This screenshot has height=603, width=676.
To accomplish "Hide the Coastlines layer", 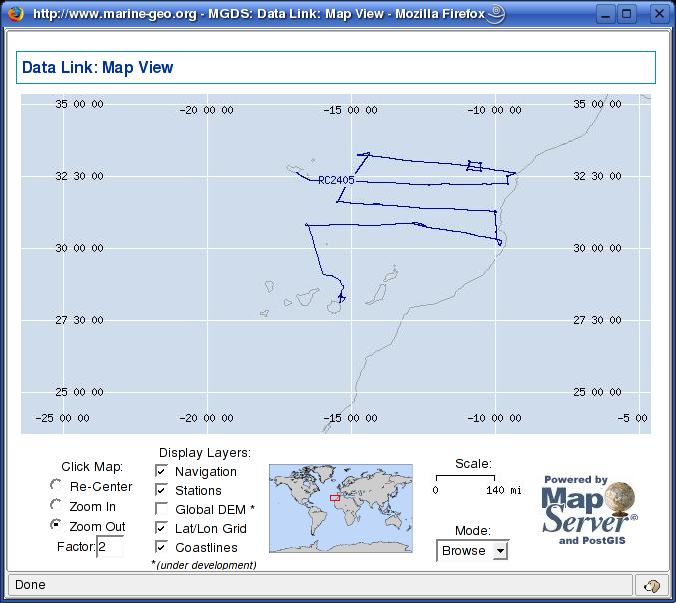I will tap(161, 547).
